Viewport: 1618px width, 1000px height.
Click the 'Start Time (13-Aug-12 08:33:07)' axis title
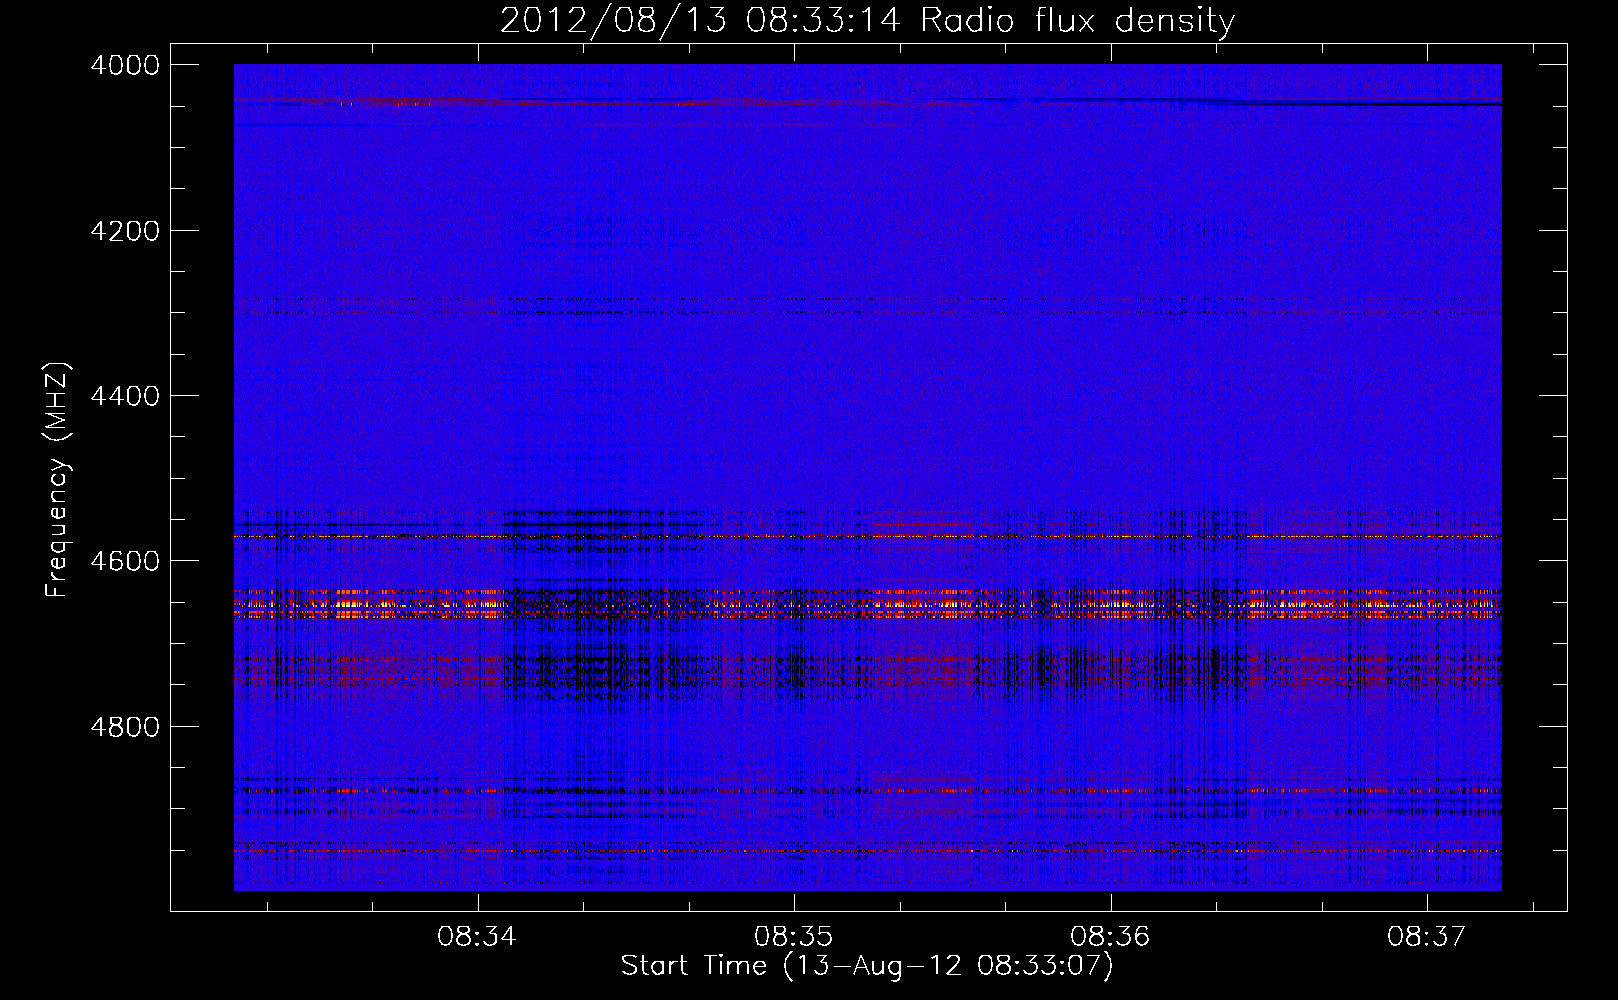867,966
